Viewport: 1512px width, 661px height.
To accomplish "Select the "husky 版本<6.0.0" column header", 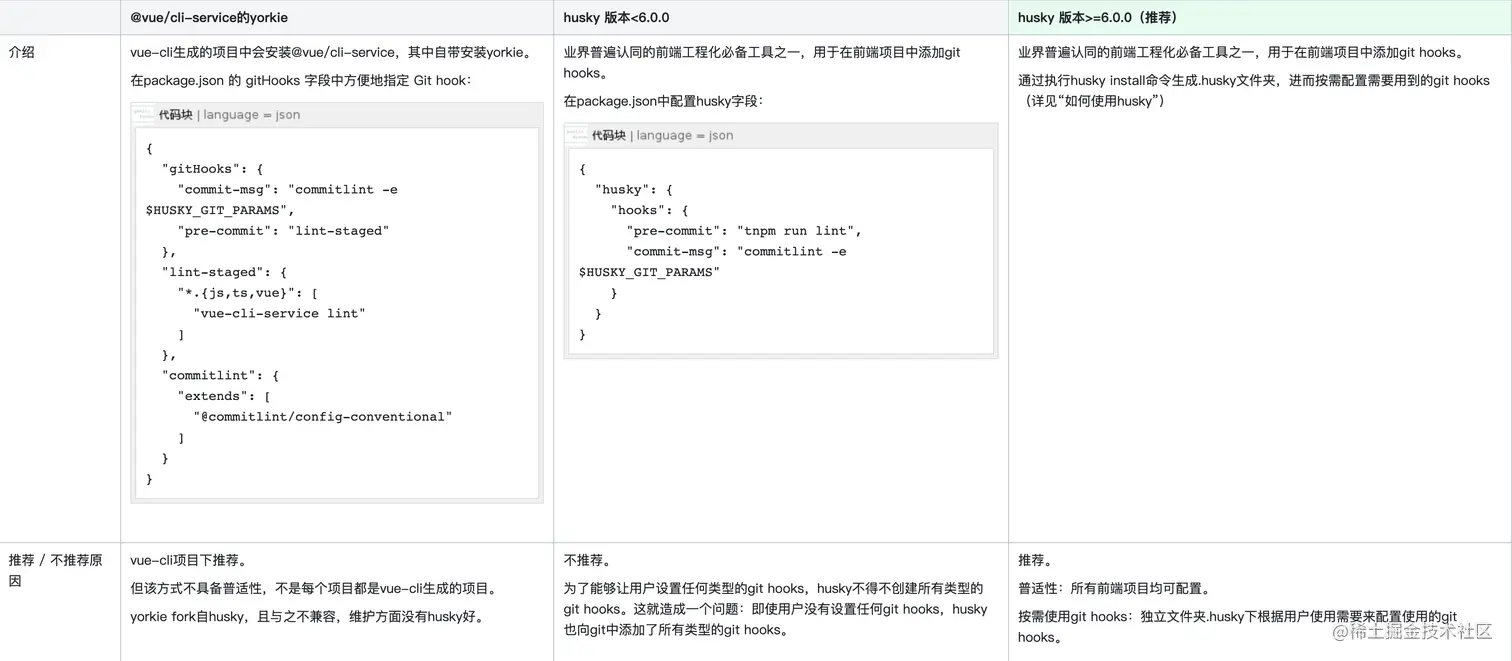I will point(616,17).
